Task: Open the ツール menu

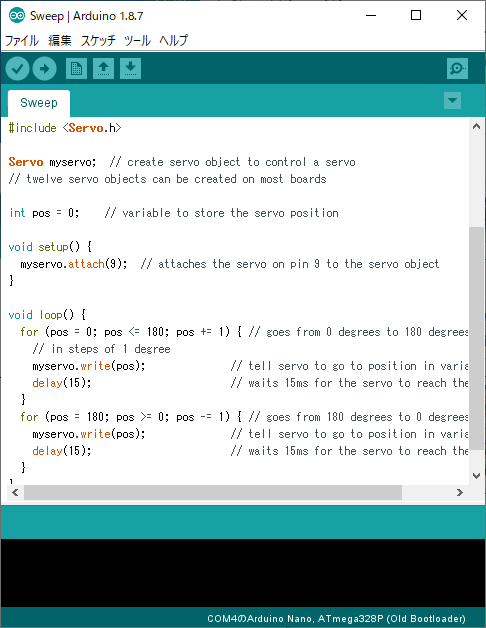Action: pos(137,40)
